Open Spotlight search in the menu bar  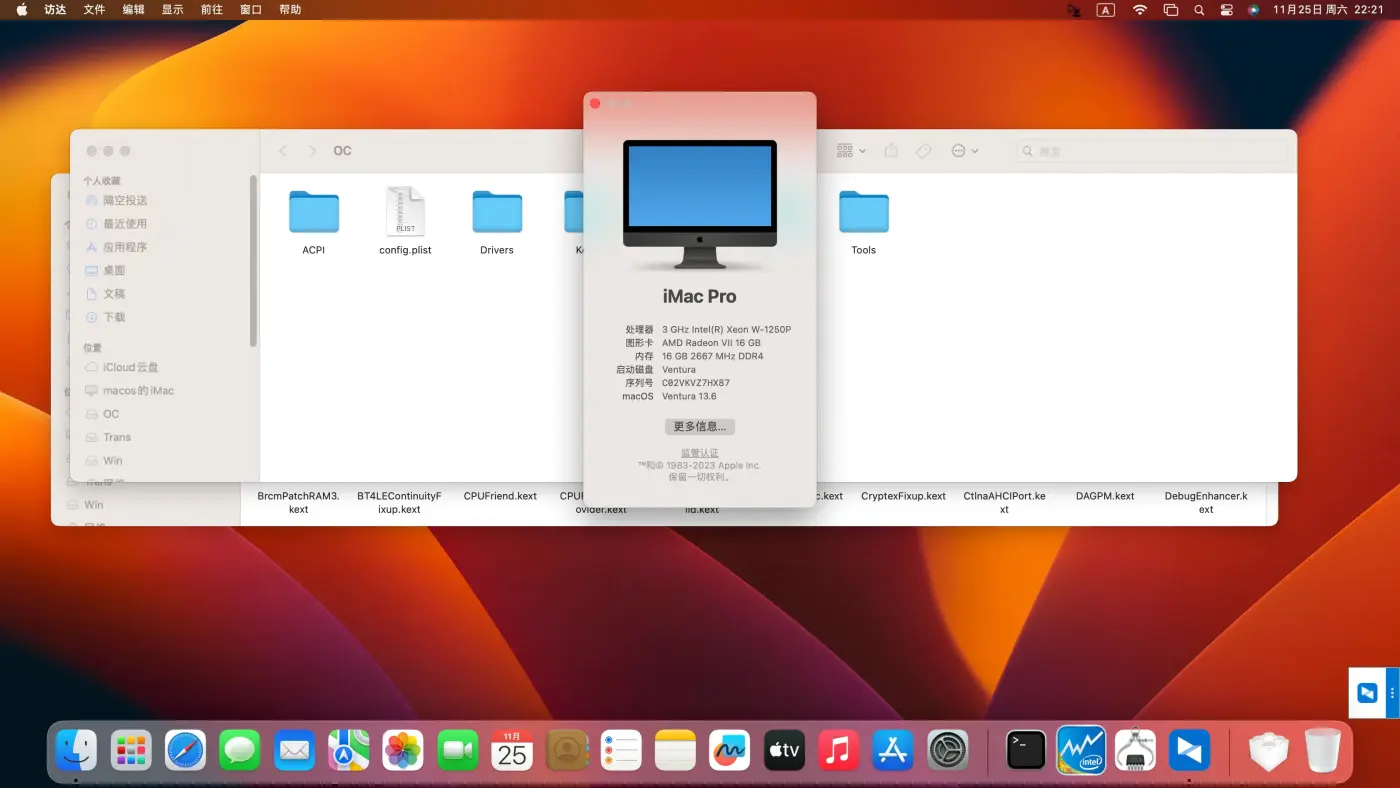[1199, 10]
